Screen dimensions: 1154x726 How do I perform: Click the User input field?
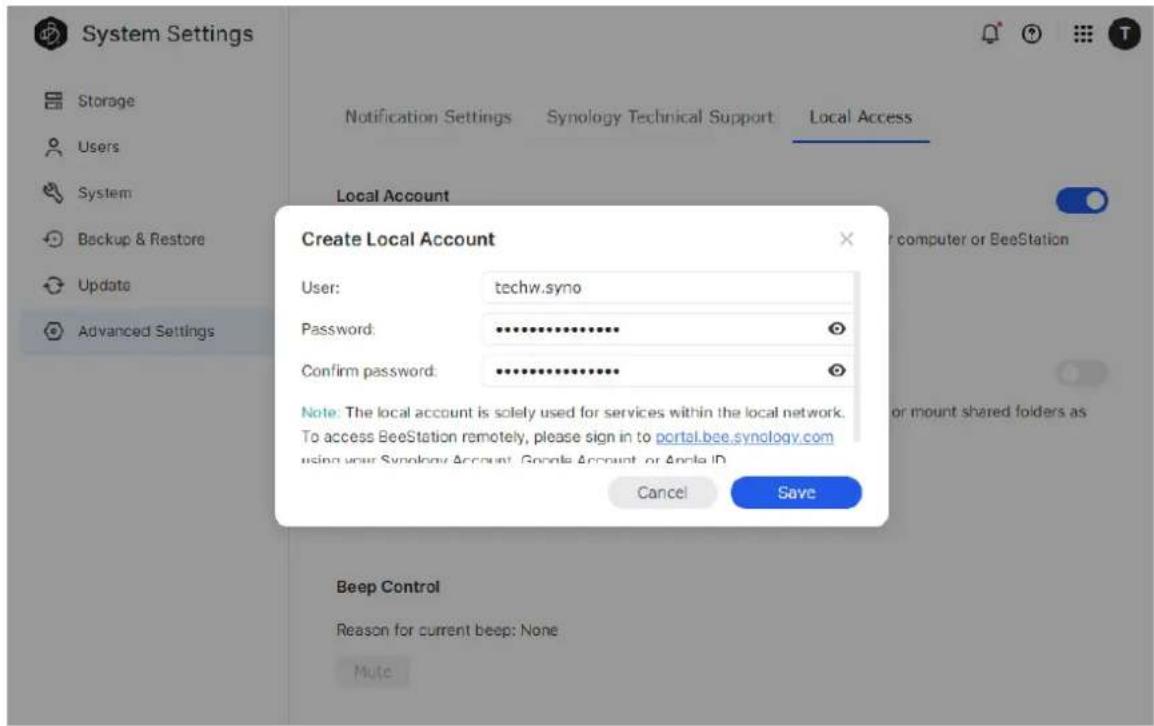point(668,288)
